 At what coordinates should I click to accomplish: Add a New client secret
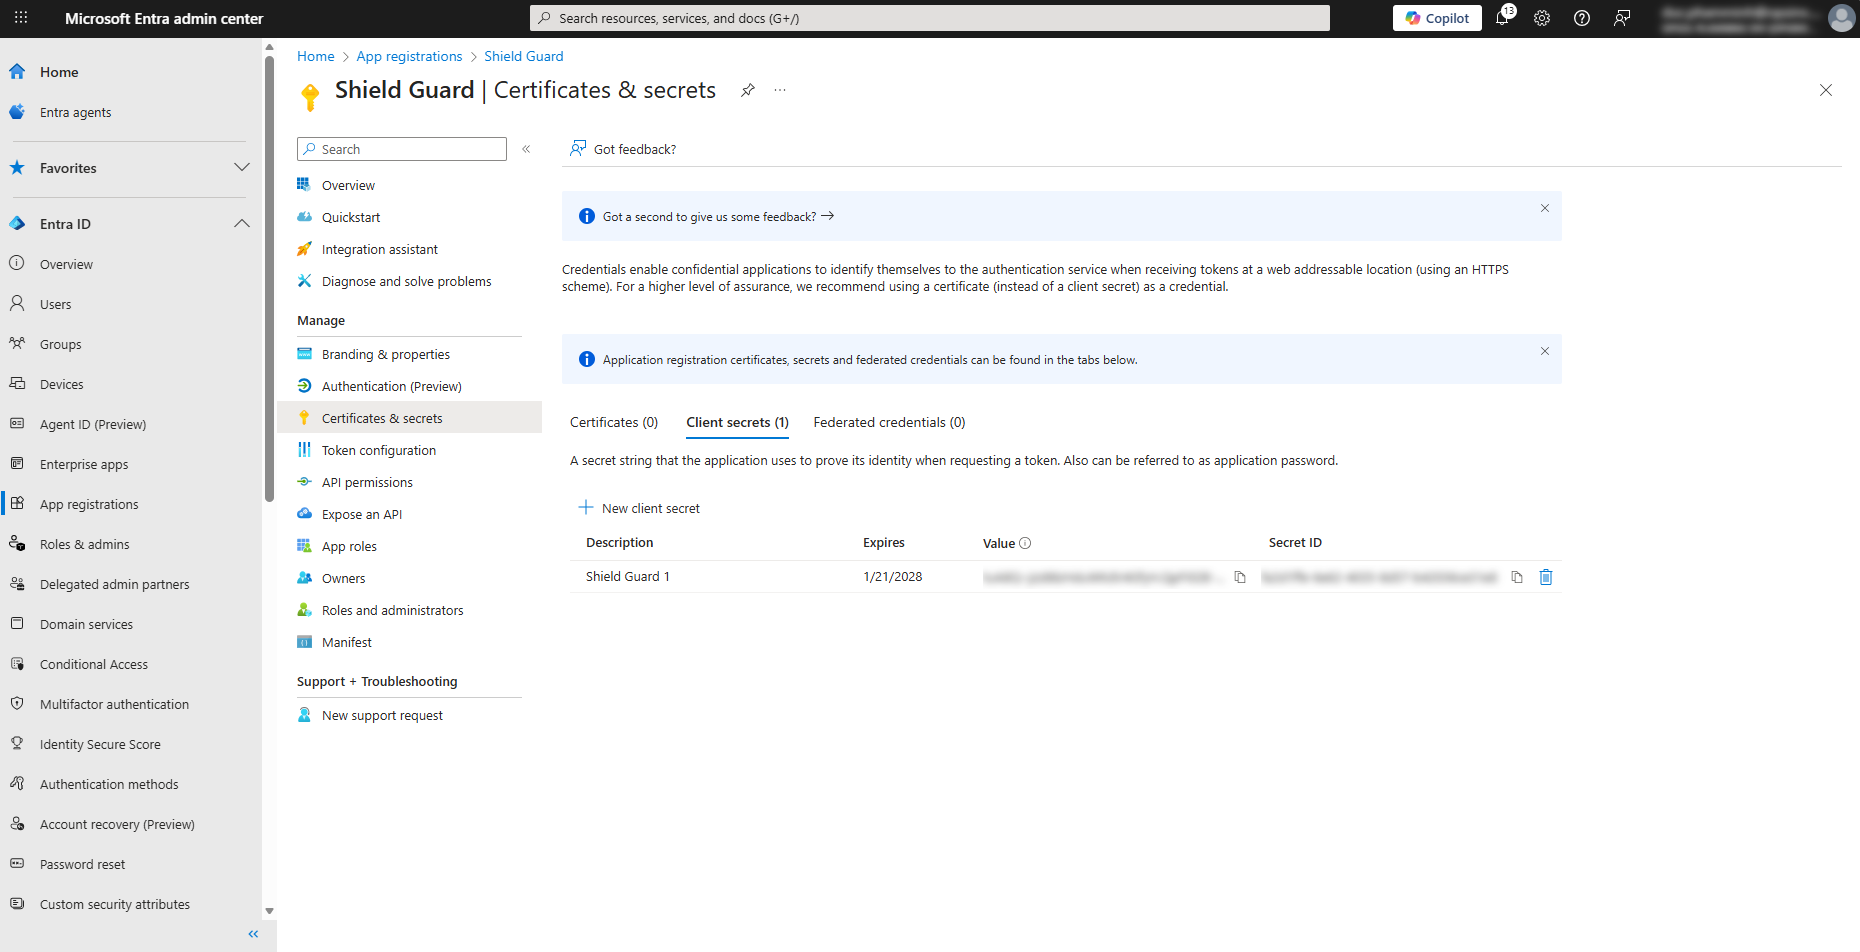coord(640,508)
